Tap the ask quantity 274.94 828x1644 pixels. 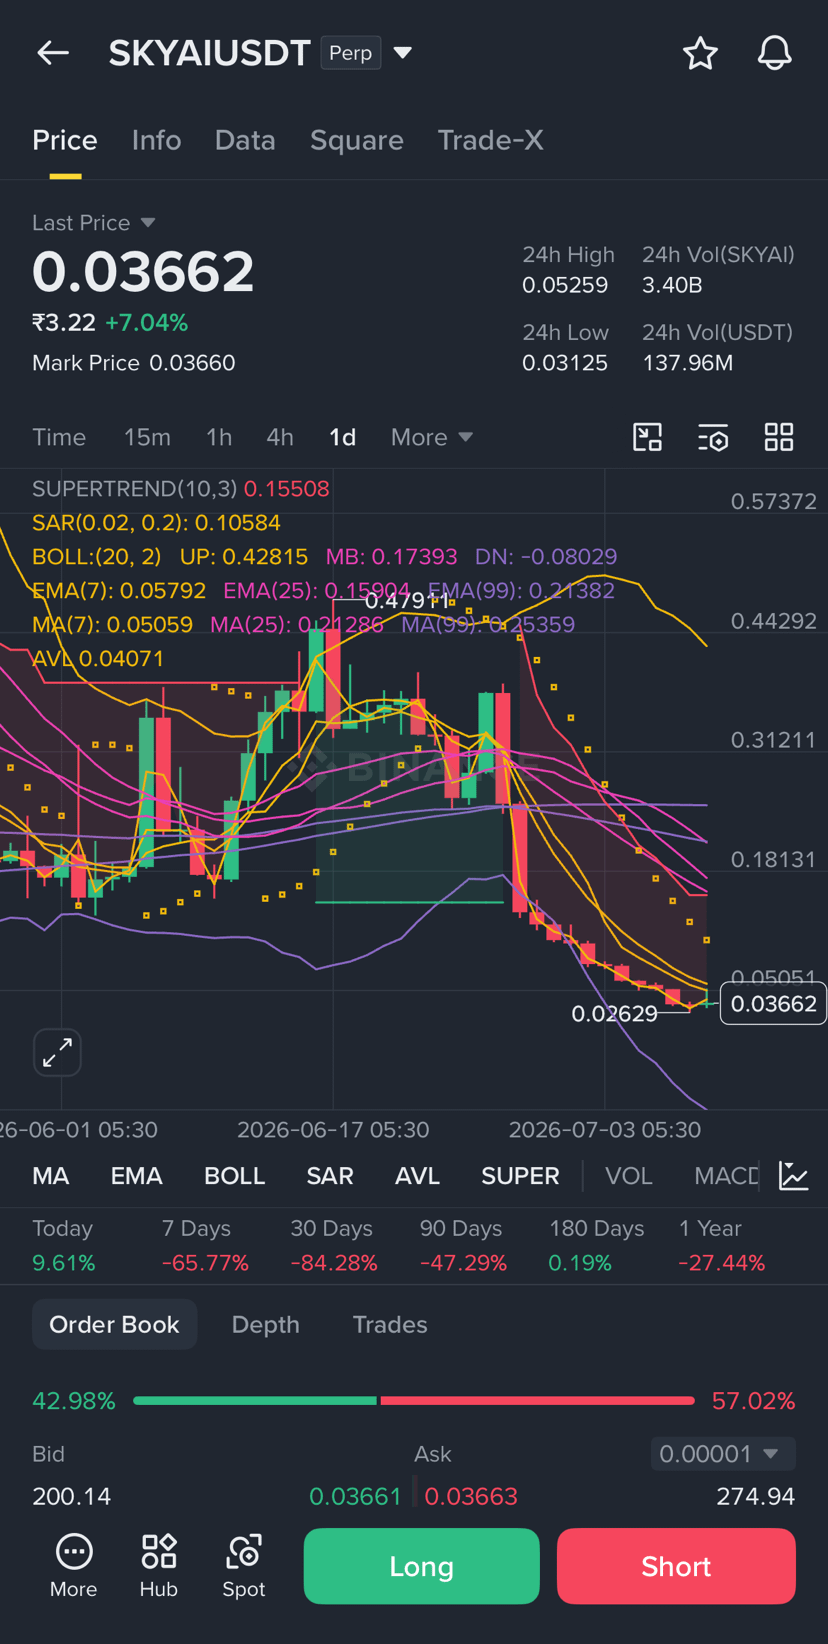click(756, 1496)
